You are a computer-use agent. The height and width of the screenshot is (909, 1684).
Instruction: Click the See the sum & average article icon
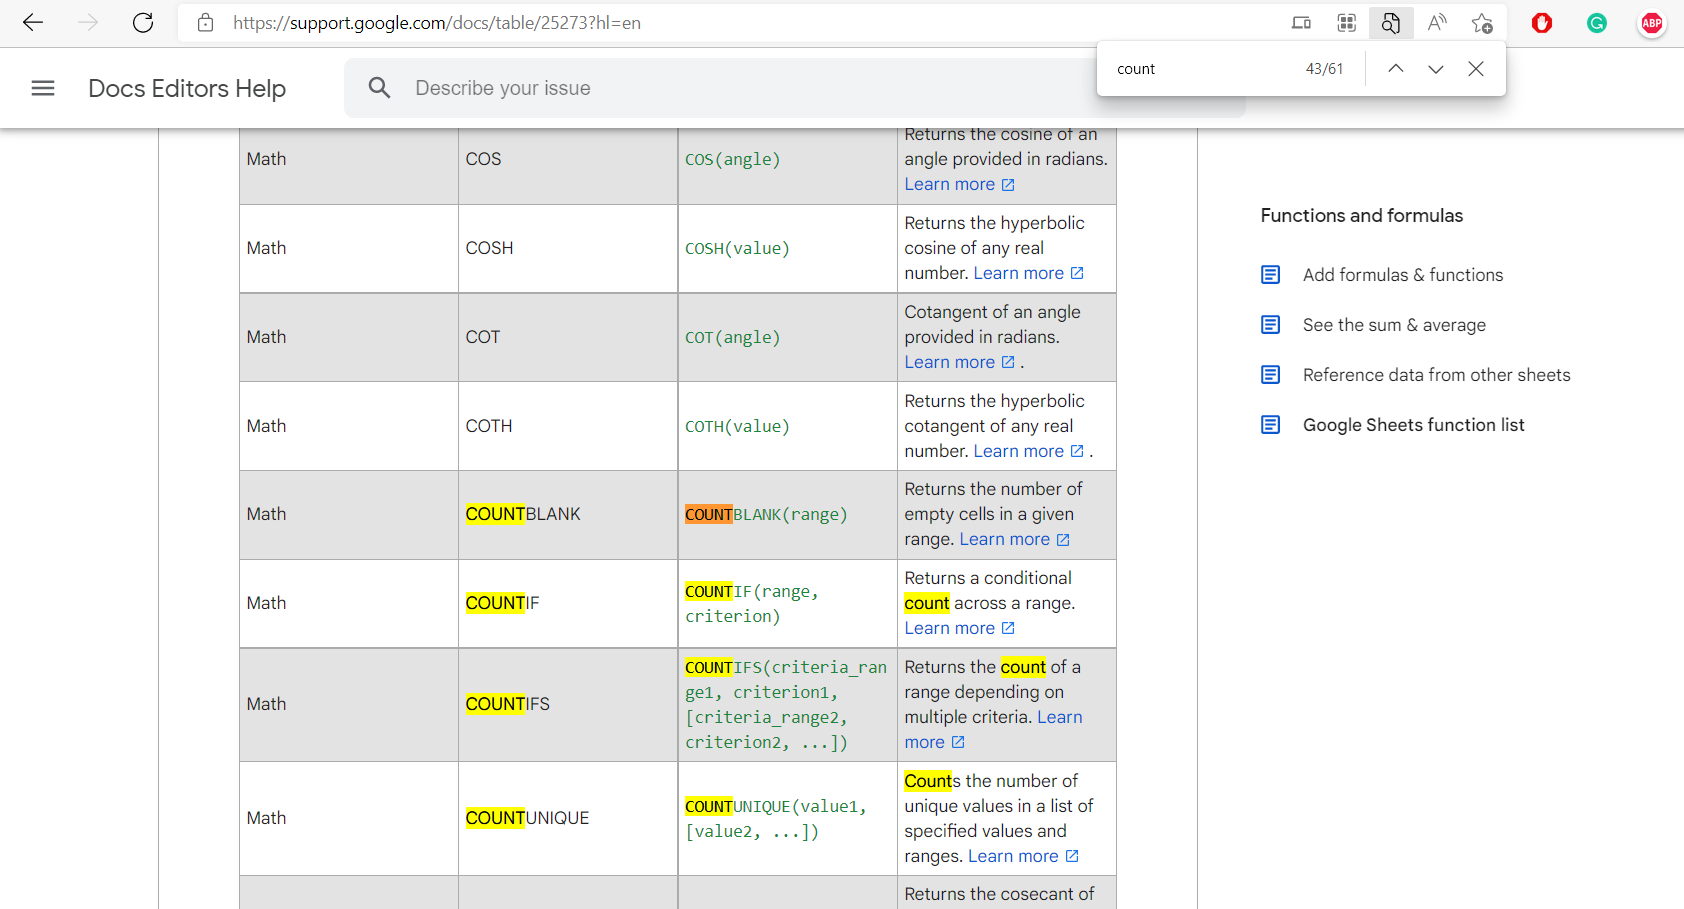[1271, 325]
